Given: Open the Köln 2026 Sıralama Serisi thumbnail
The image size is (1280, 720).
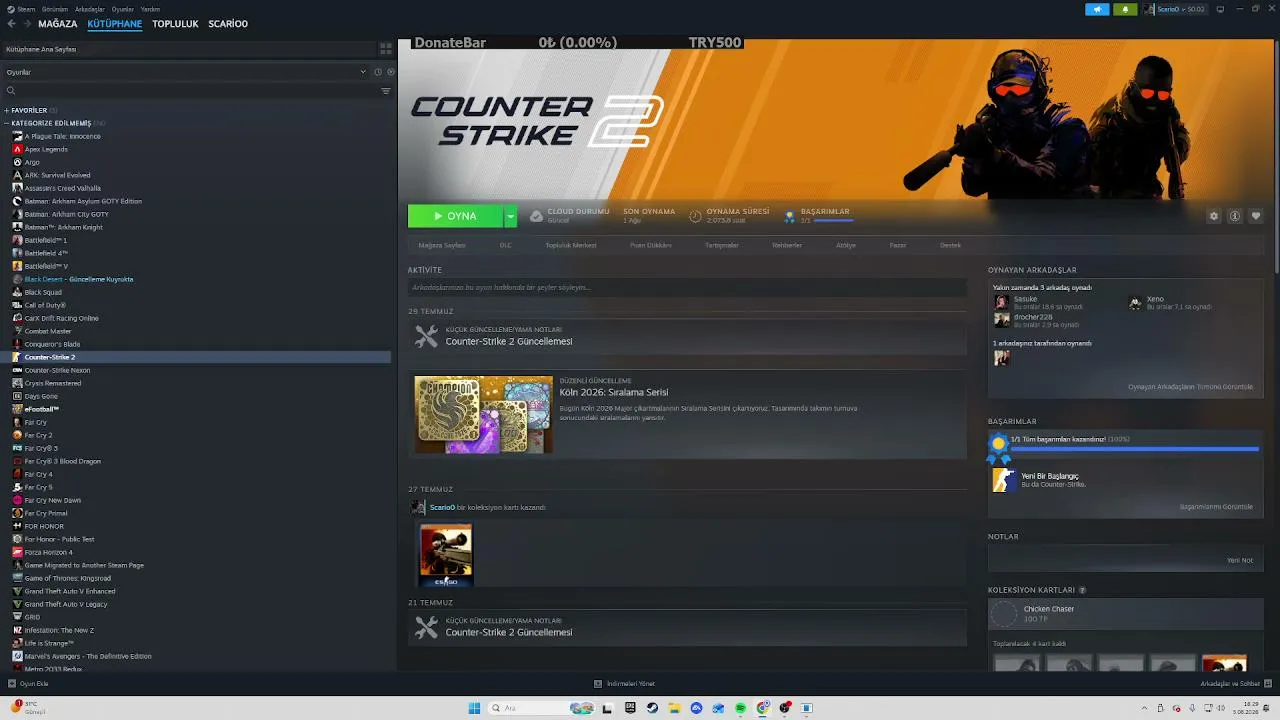Looking at the screenshot, I should coord(484,414).
